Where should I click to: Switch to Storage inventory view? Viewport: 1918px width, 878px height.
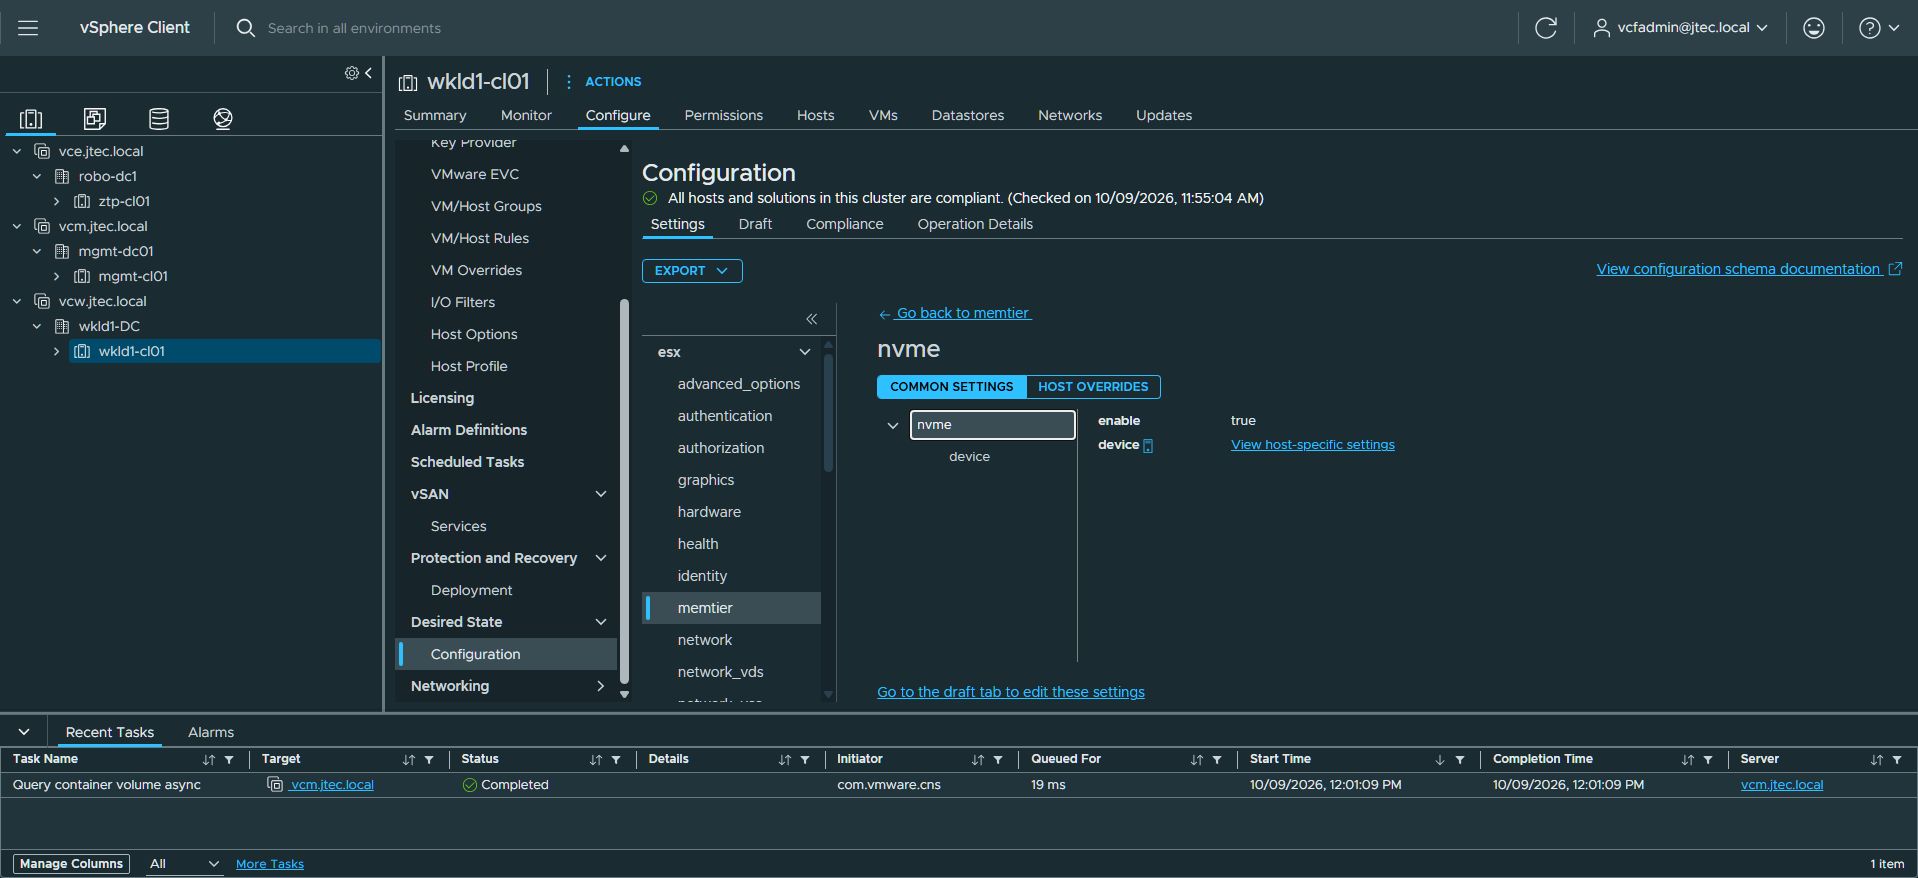point(159,119)
